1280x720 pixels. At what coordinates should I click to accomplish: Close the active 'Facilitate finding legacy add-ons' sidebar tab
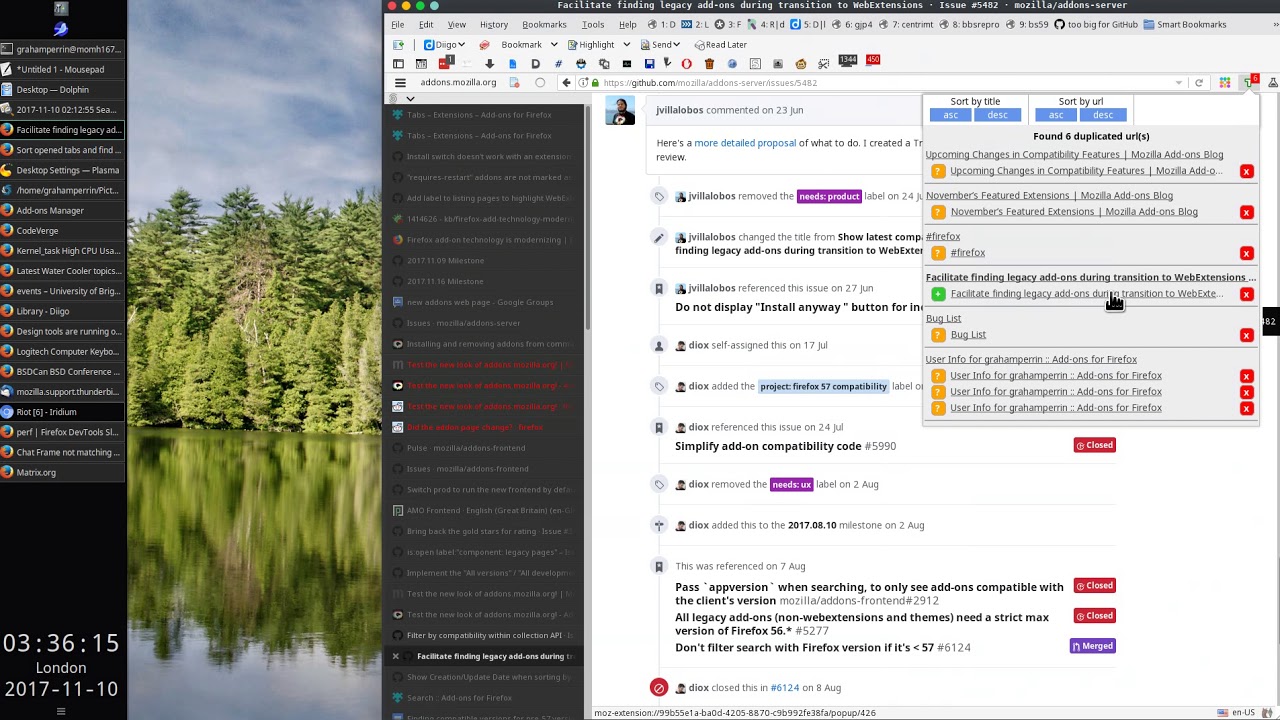[396, 656]
